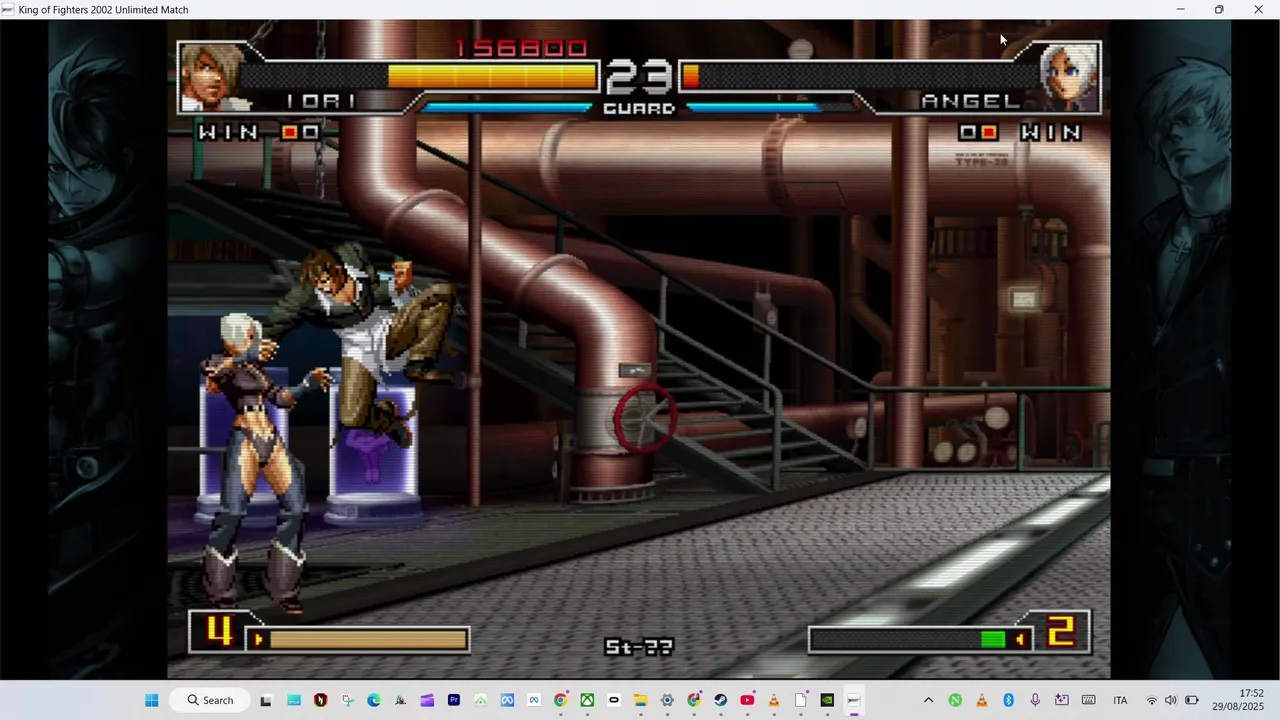Click the taskbar Search box
Screen dimensions: 1280x720
point(211,700)
